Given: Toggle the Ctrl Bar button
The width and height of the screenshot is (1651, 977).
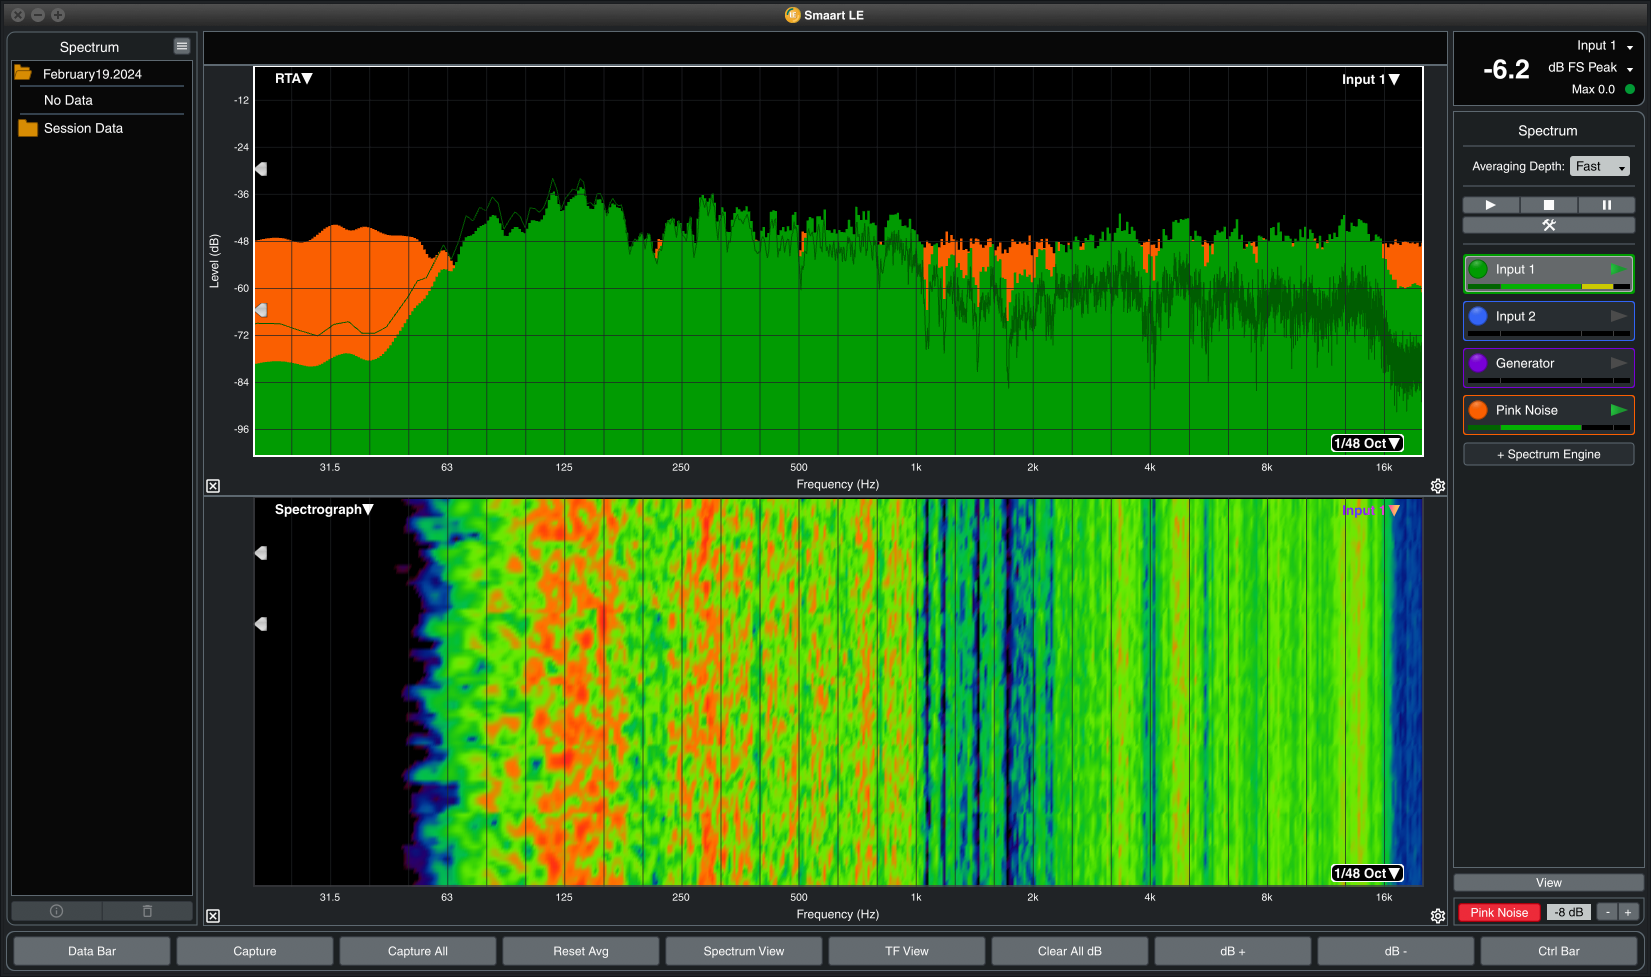Looking at the screenshot, I should coord(1559,951).
